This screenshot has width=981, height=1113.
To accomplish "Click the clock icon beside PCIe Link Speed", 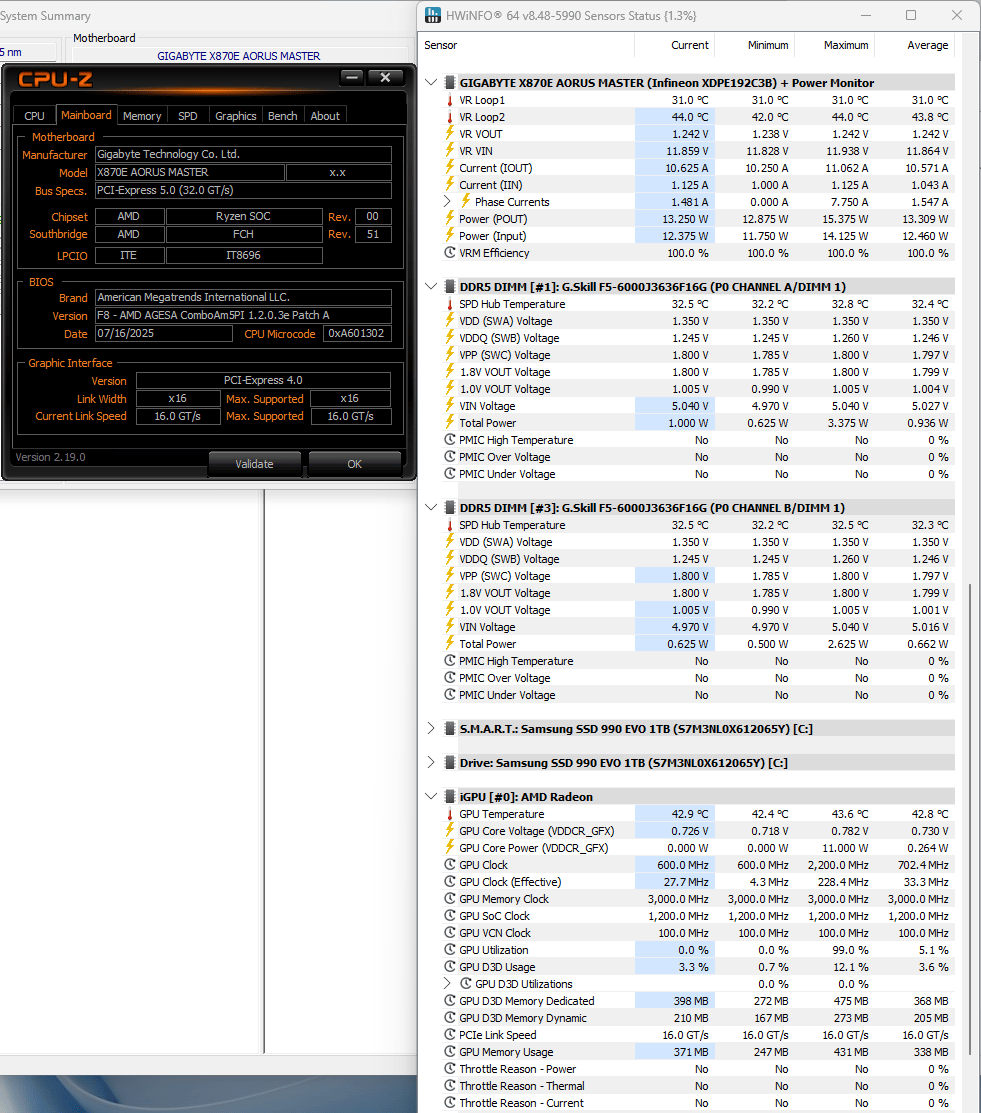I will pos(449,1035).
